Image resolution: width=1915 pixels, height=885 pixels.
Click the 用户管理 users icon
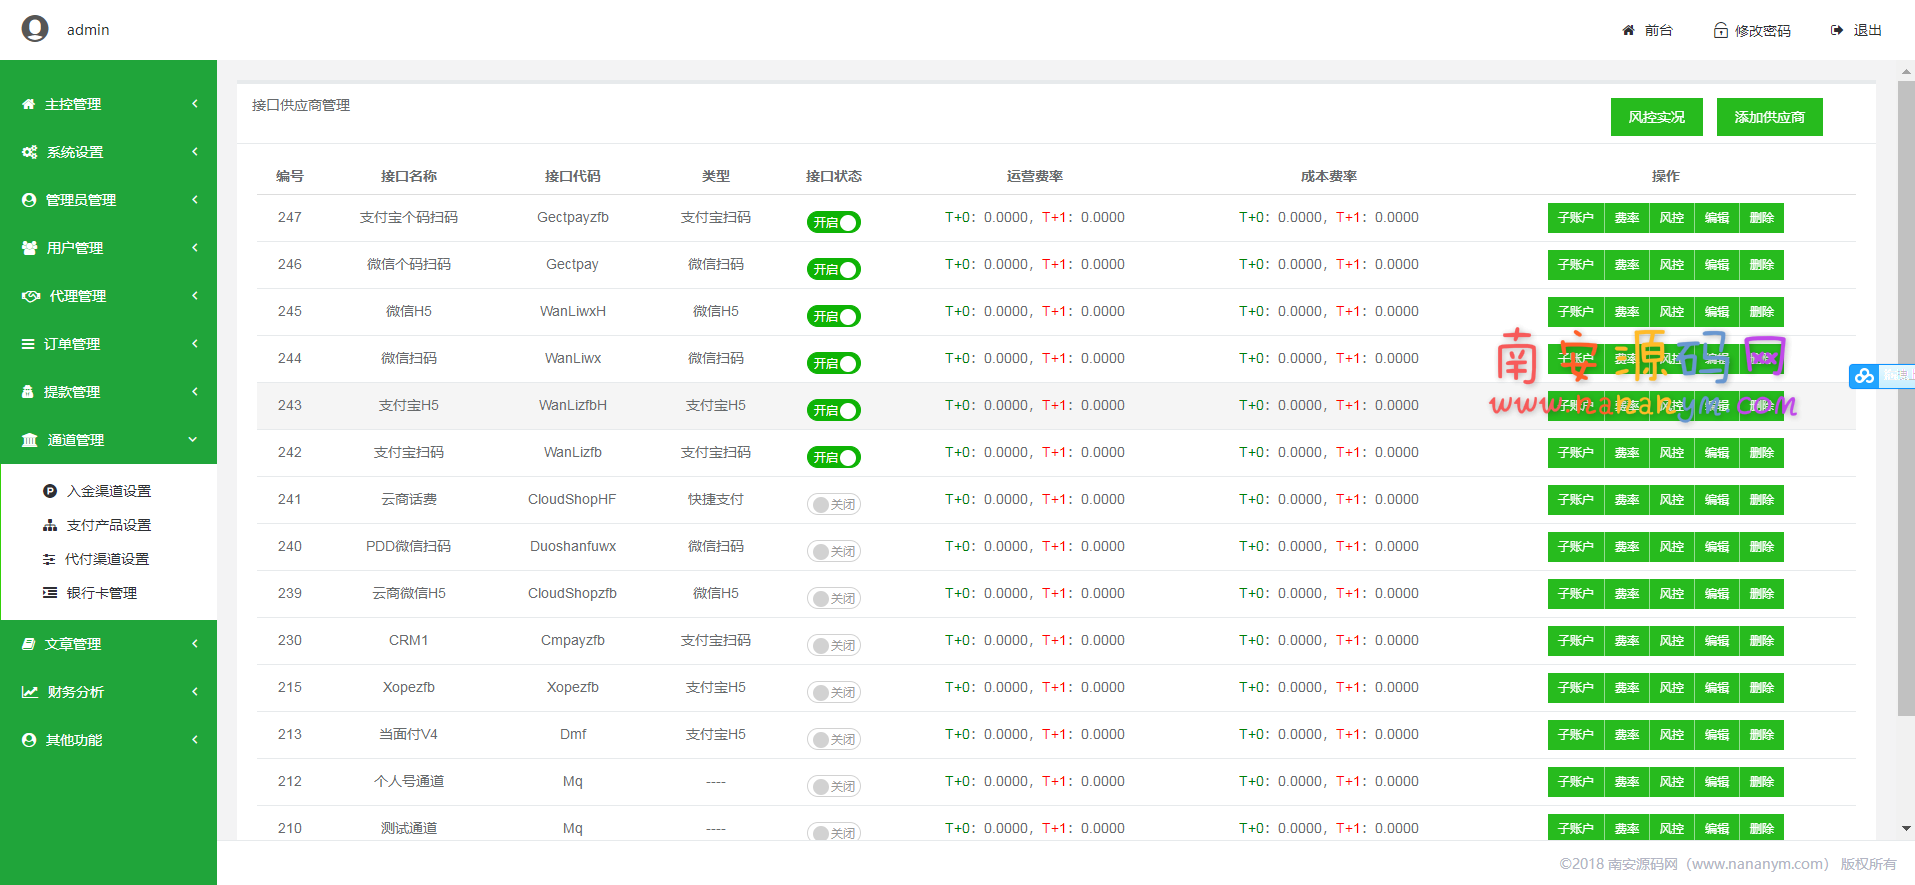click(30, 248)
